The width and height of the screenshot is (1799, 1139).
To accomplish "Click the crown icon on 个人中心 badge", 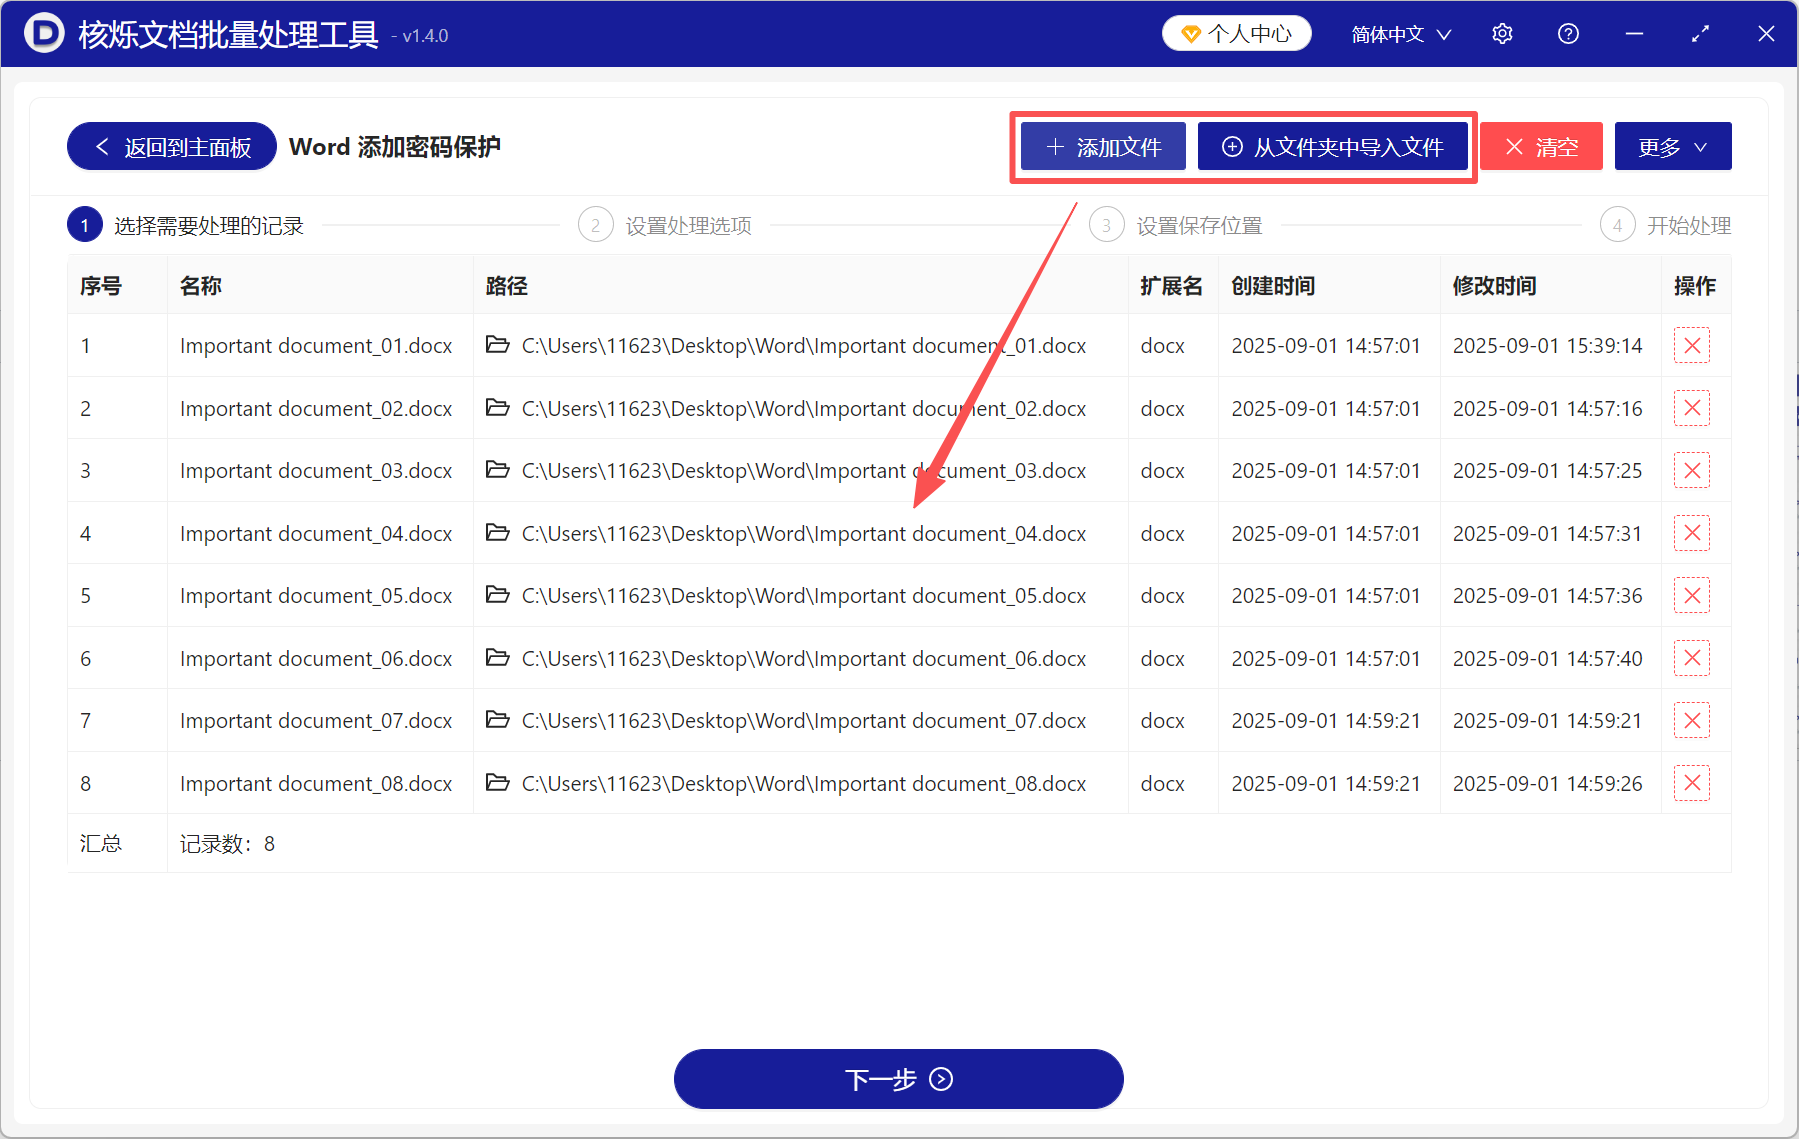I will tap(1190, 32).
